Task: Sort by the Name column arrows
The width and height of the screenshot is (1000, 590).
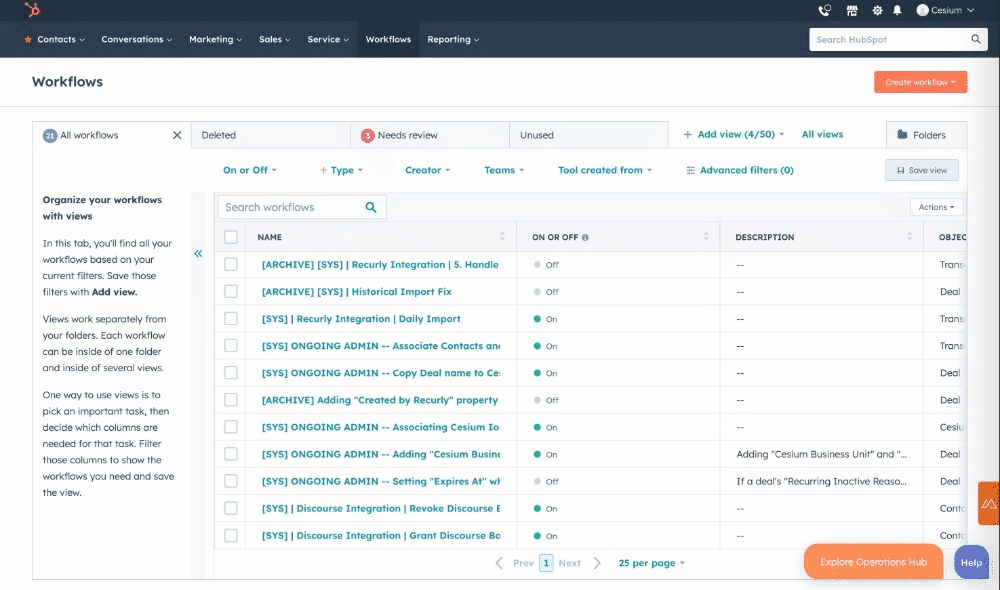Action: [x=503, y=237]
